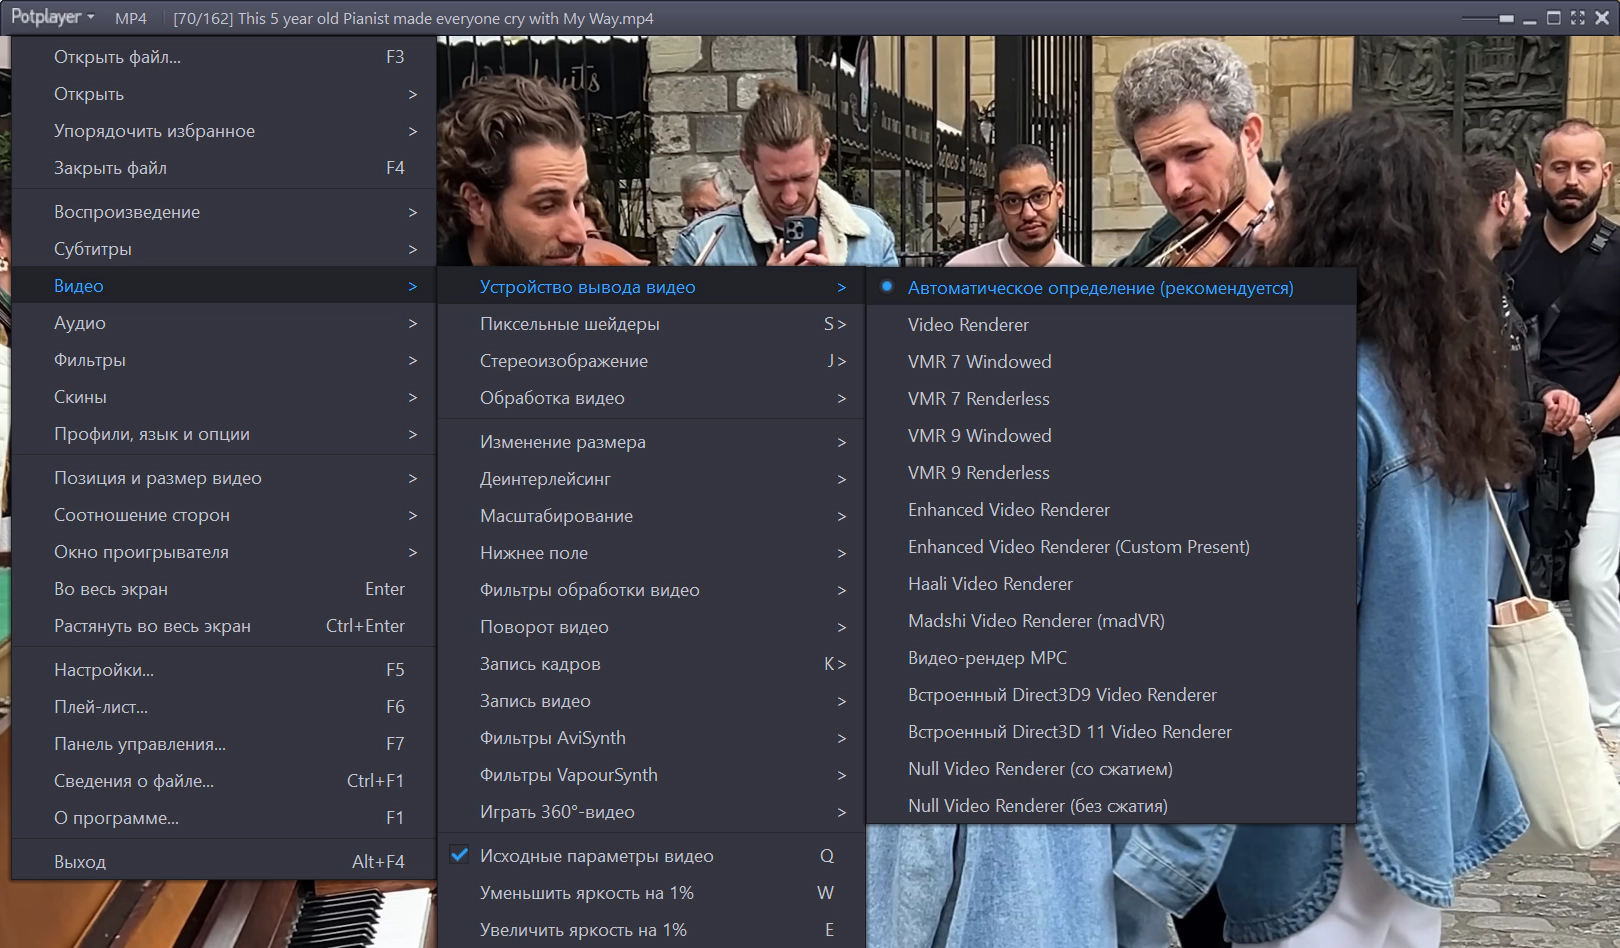
Task: Choose Увеличить яркость на 1%
Action: point(651,930)
